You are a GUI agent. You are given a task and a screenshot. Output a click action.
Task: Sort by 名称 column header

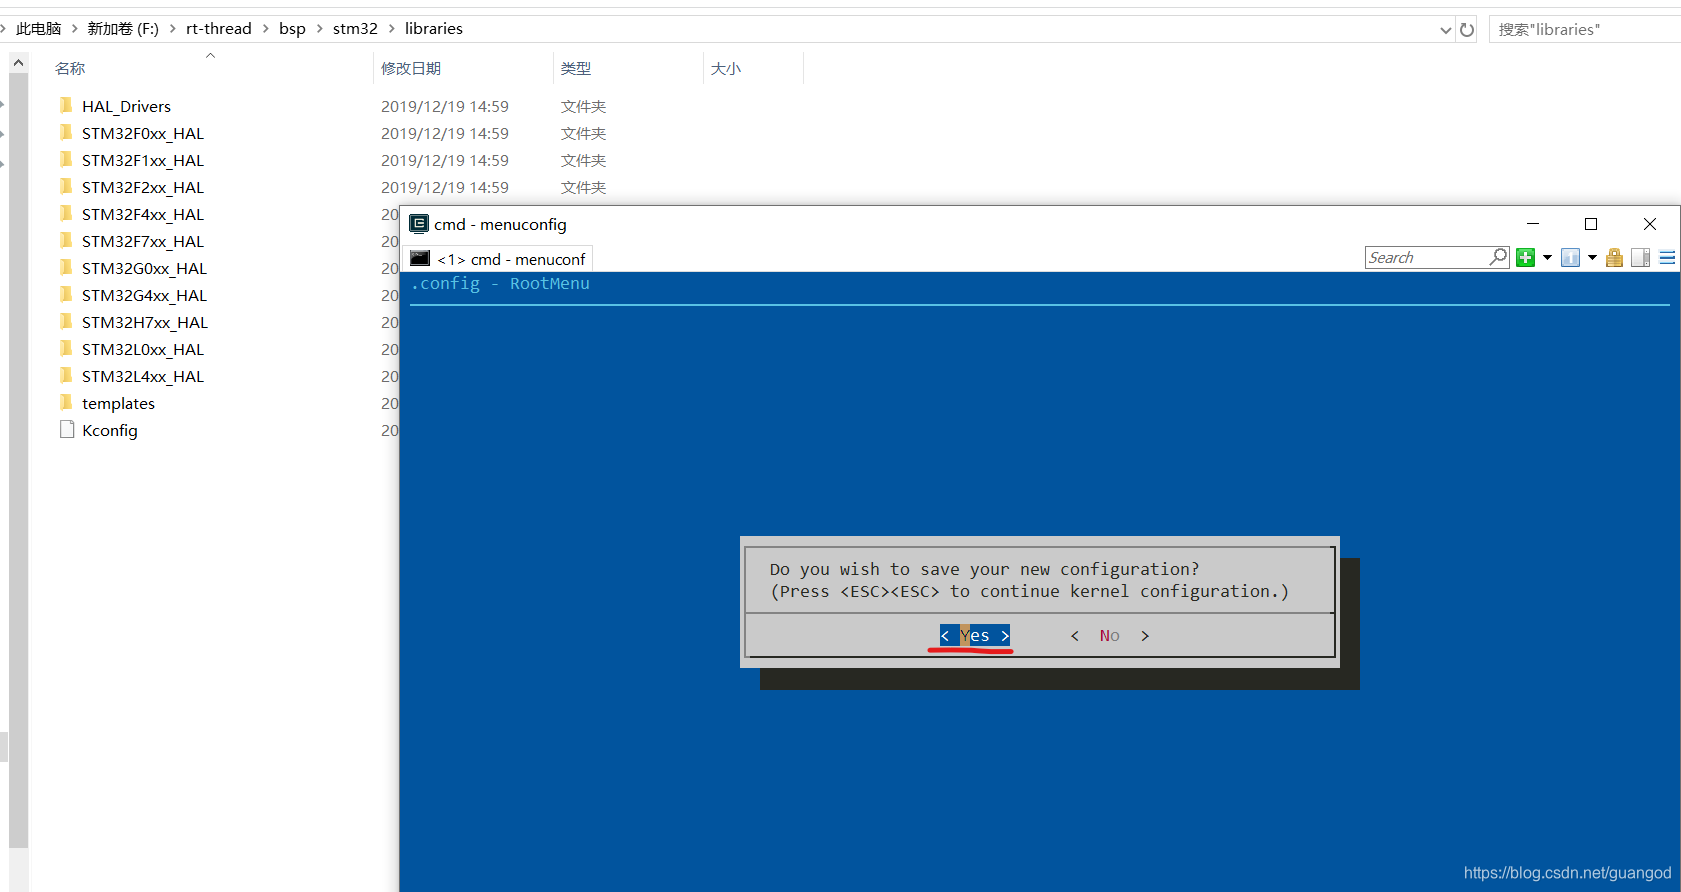(x=70, y=68)
